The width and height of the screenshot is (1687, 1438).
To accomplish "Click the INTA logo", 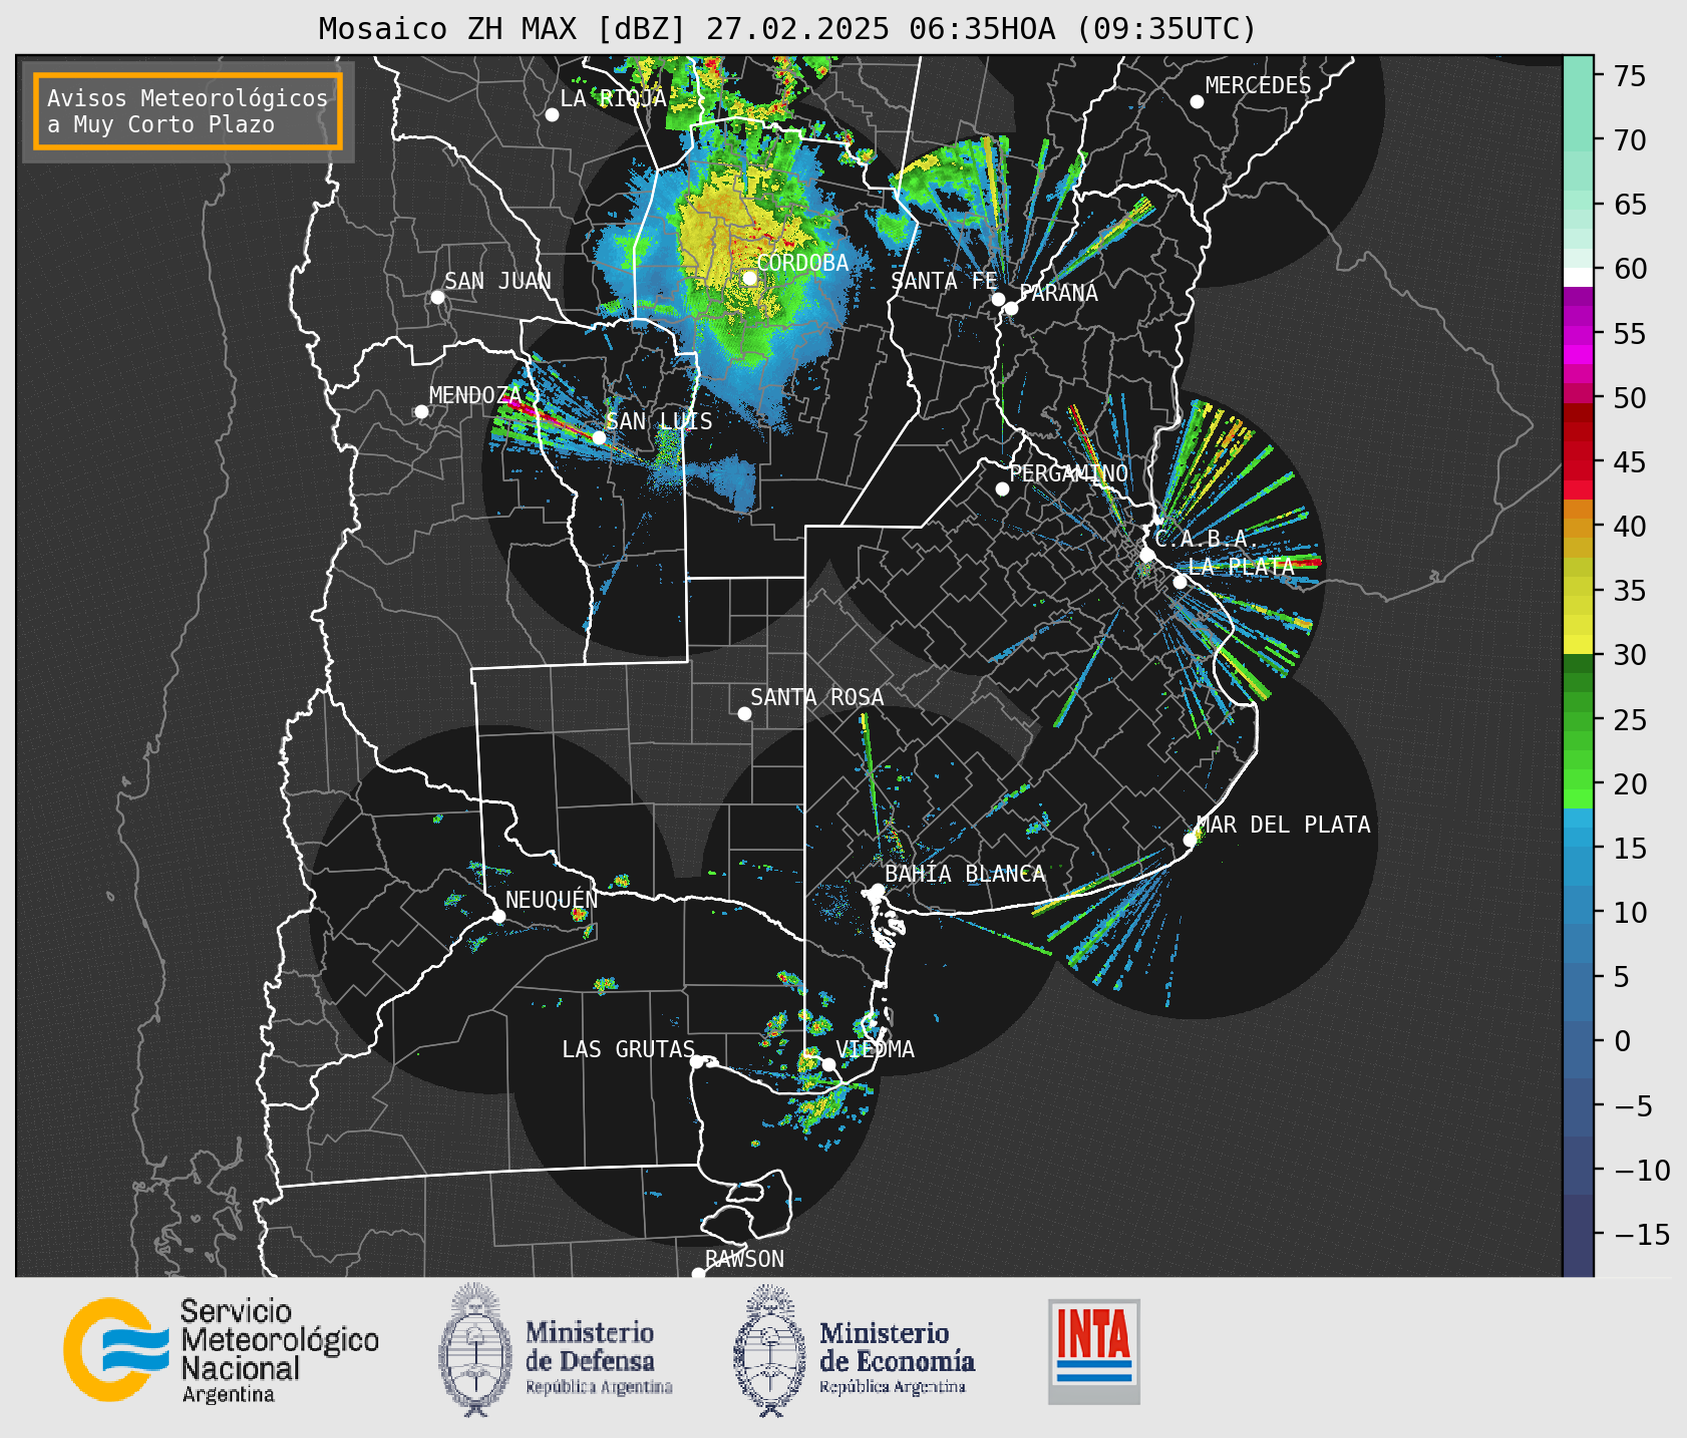I will pos(1094,1351).
